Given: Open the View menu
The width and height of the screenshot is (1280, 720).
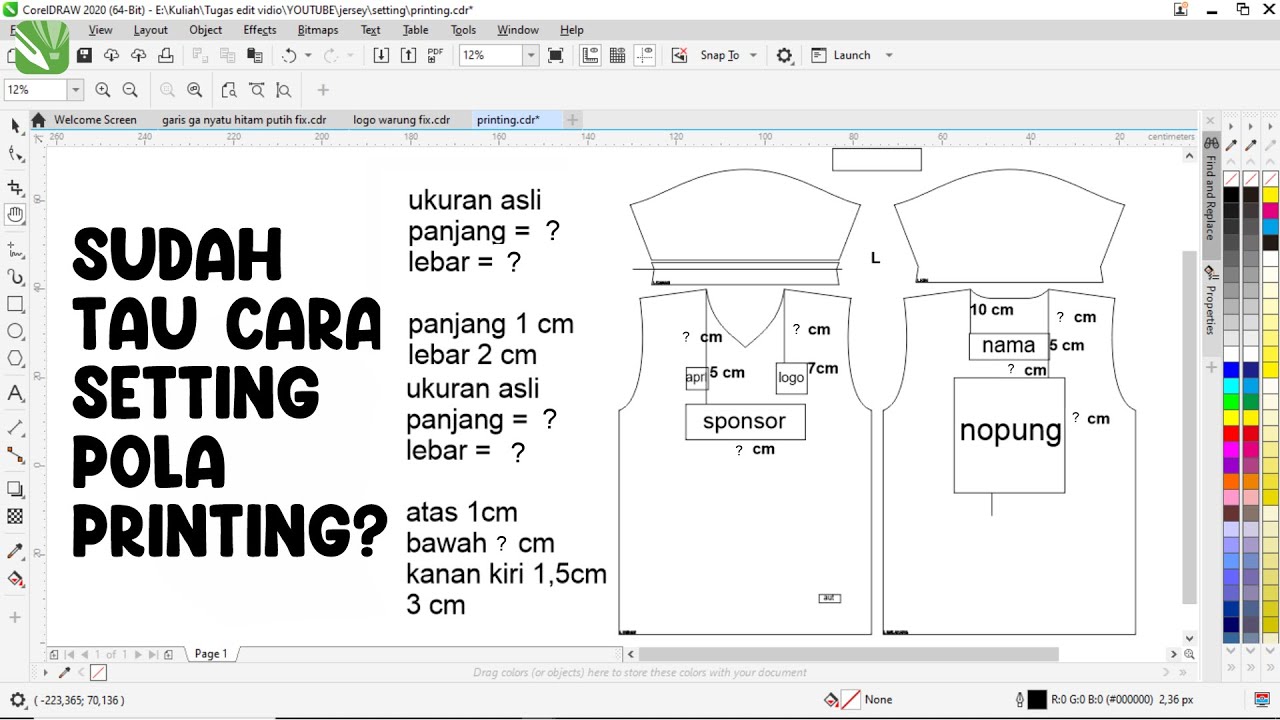Looking at the screenshot, I should pyautogui.click(x=100, y=30).
